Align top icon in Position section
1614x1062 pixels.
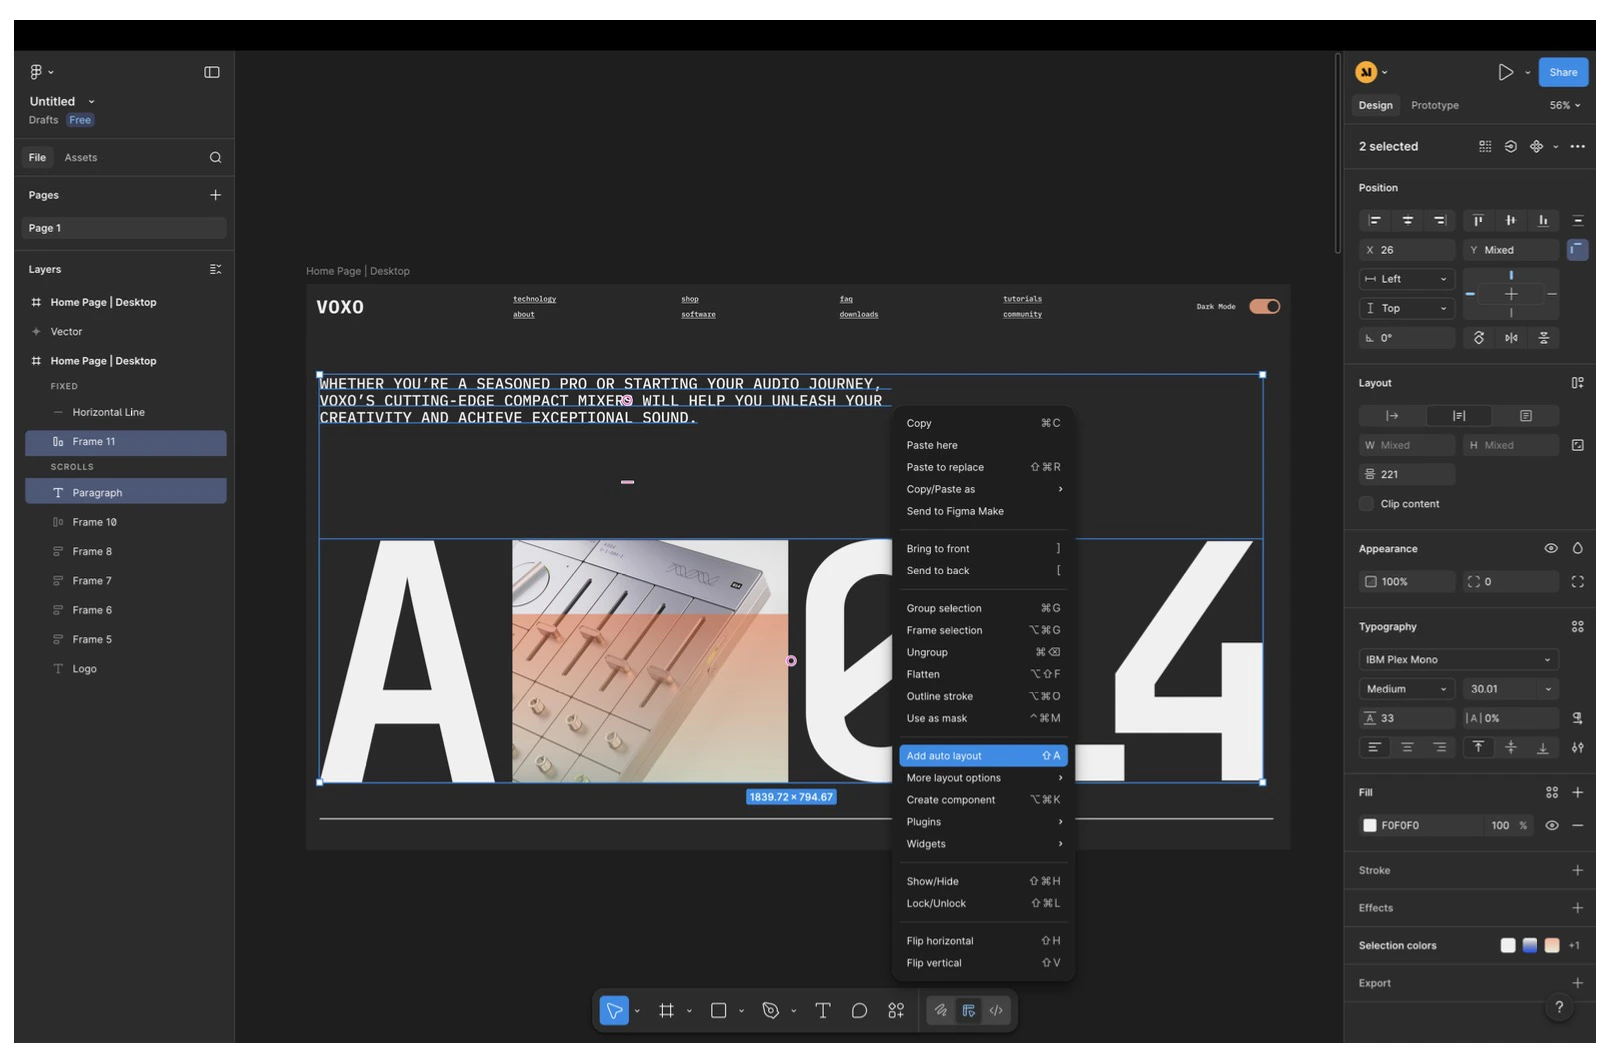(1478, 220)
